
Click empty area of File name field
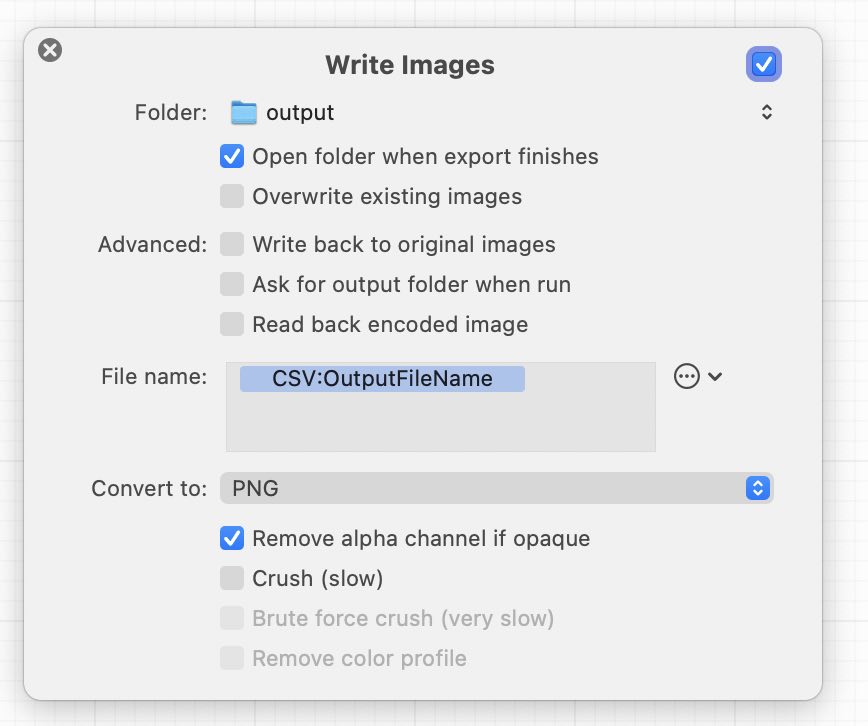[440, 425]
